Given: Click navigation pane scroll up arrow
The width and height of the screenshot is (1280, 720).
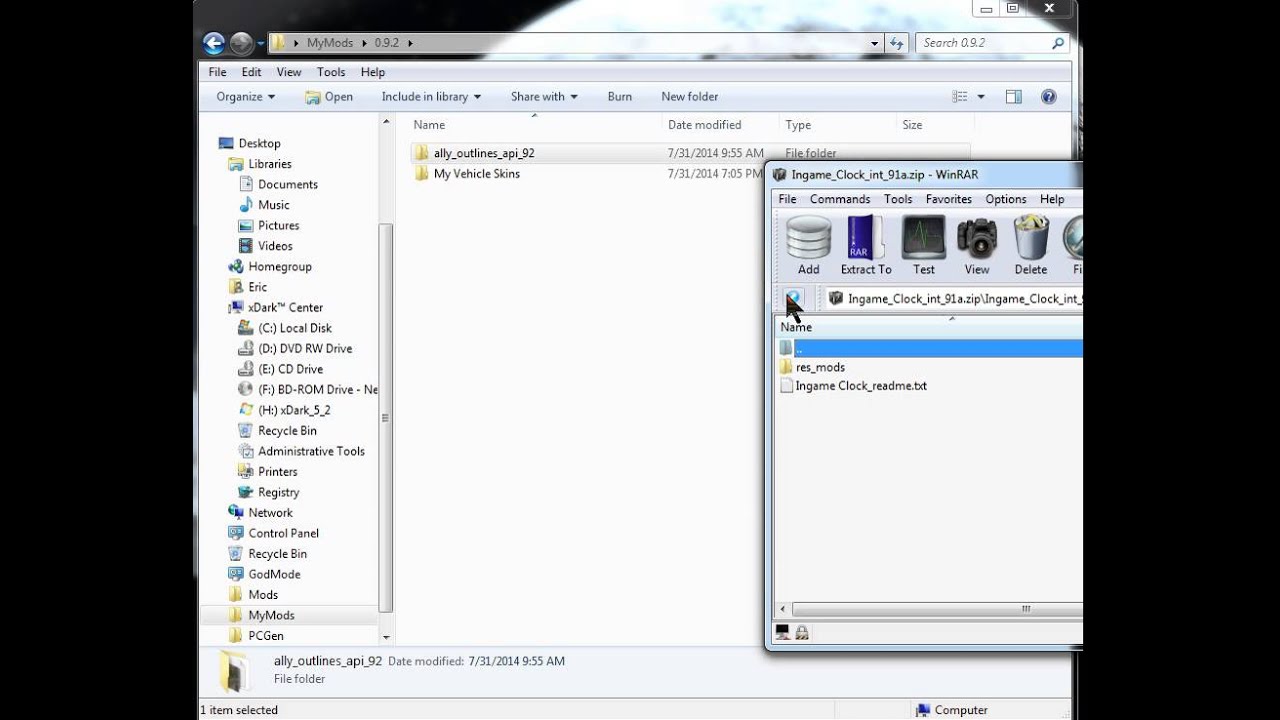Looking at the screenshot, I should point(386,121).
